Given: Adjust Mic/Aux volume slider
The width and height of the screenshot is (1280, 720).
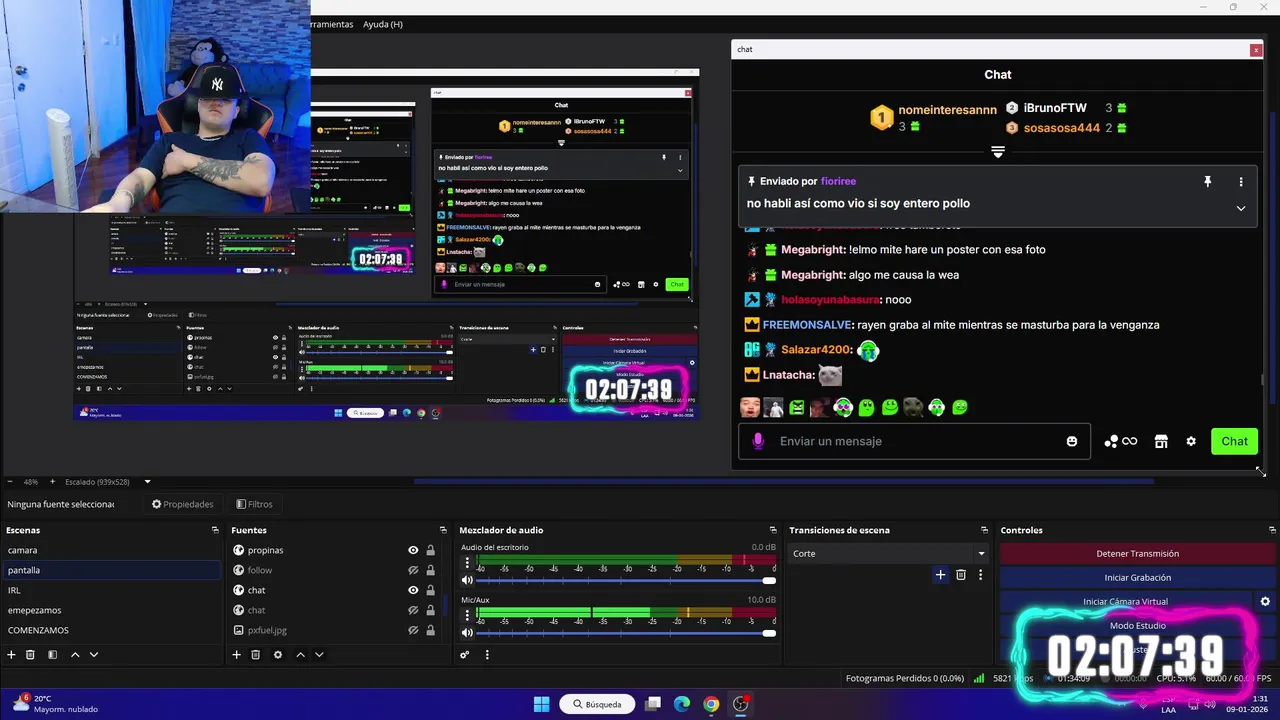Looking at the screenshot, I should pyautogui.click(x=624, y=632).
